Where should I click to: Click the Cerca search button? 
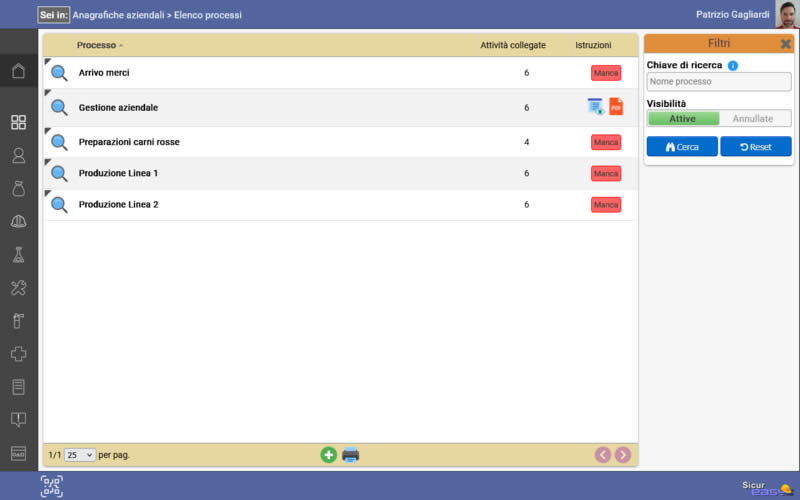tap(682, 146)
